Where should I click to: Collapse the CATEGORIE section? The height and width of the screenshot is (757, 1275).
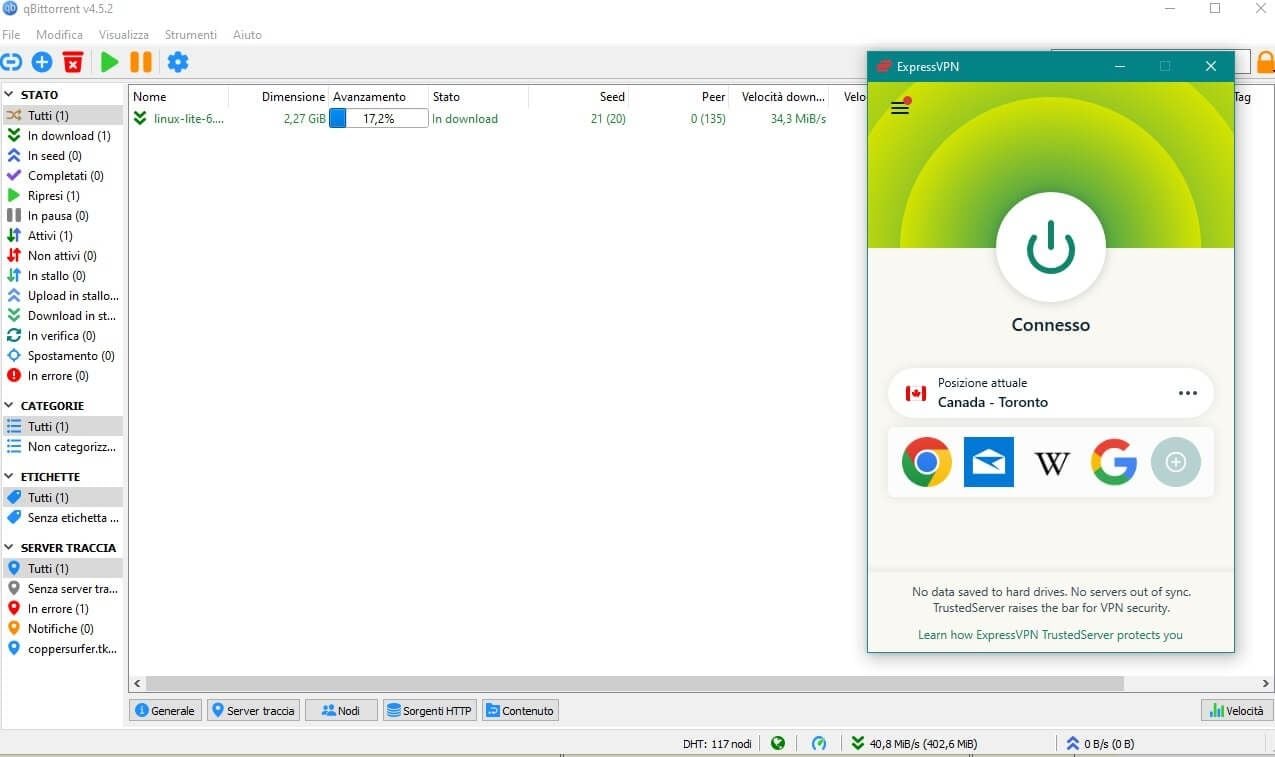click(x=9, y=406)
